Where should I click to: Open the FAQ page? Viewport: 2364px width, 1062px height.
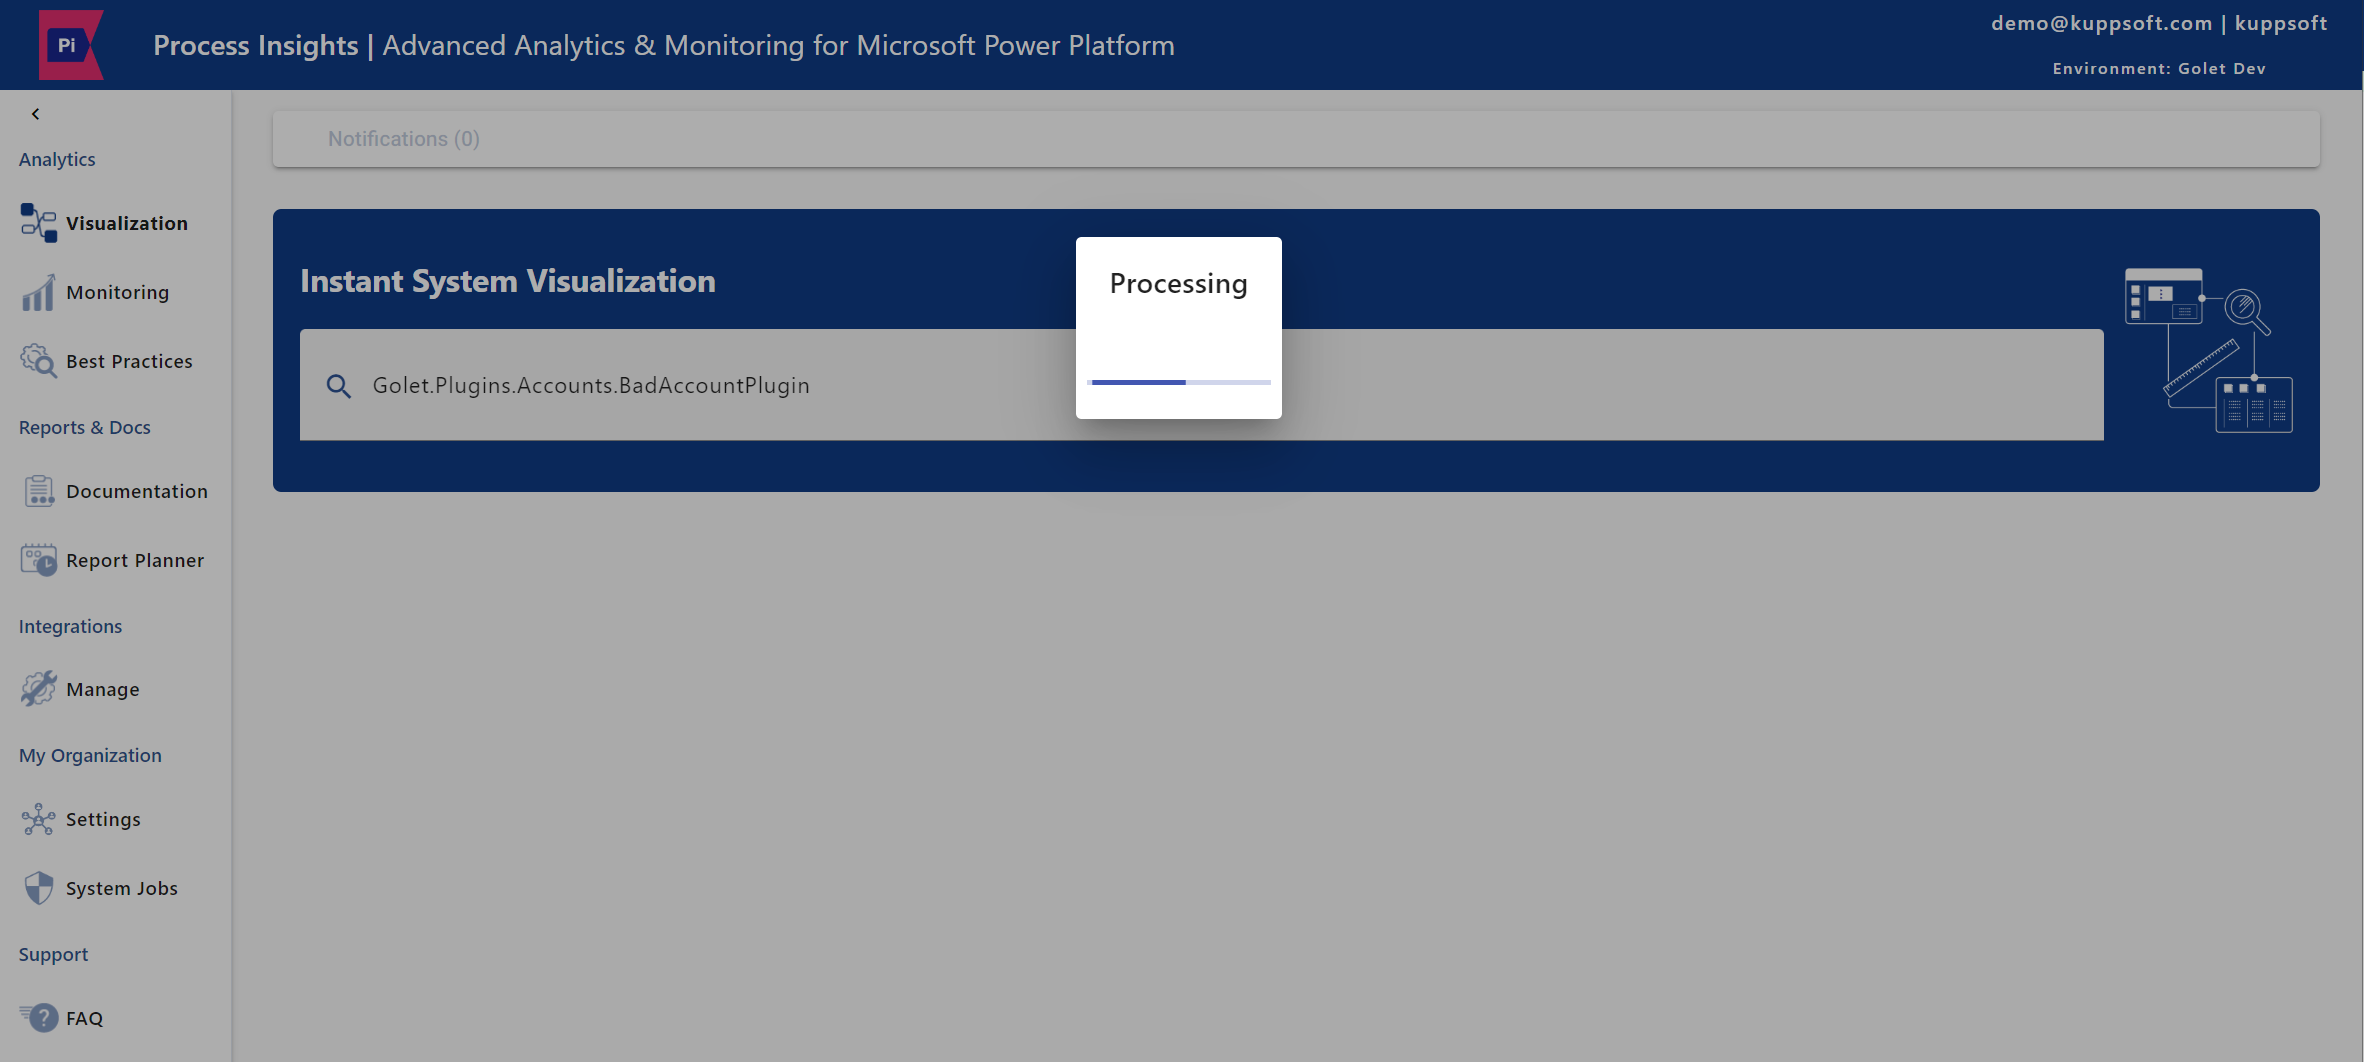tap(85, 1018)
